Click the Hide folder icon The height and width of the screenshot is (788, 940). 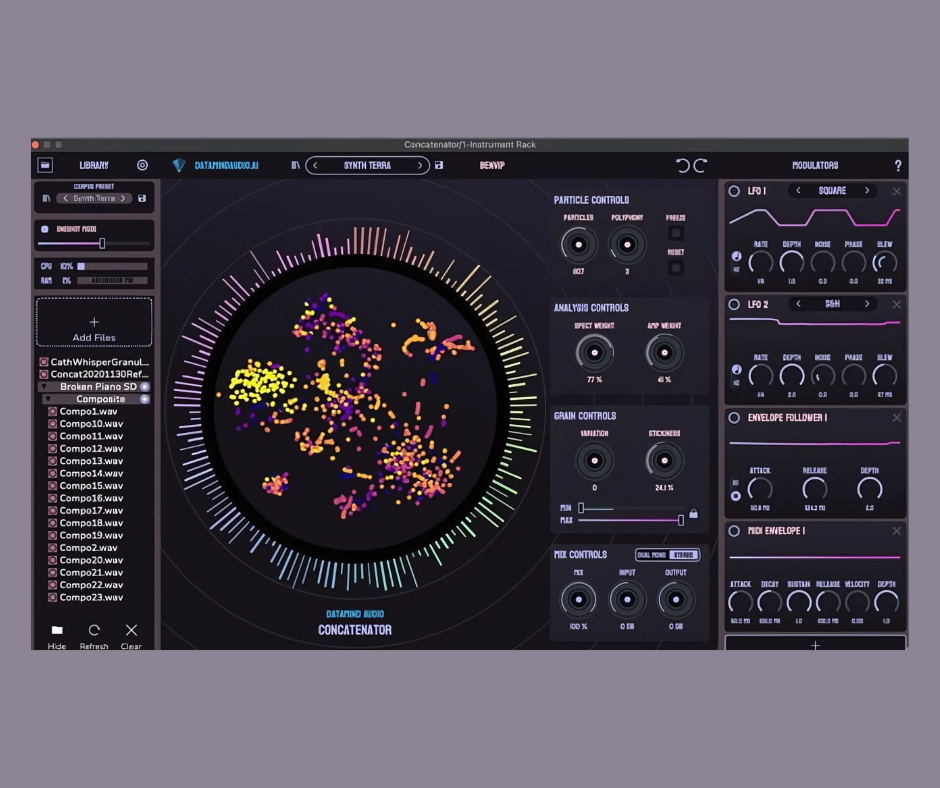coord(57,630)
